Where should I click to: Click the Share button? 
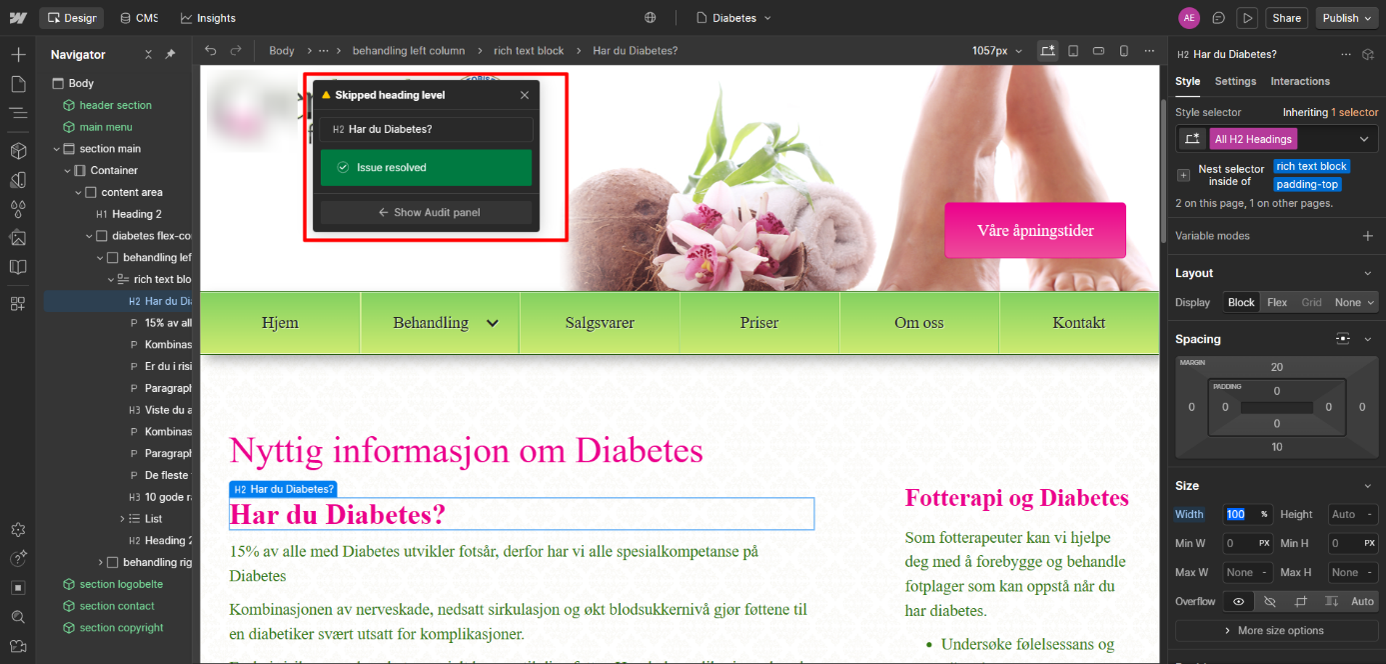(x=1286, y=18)
